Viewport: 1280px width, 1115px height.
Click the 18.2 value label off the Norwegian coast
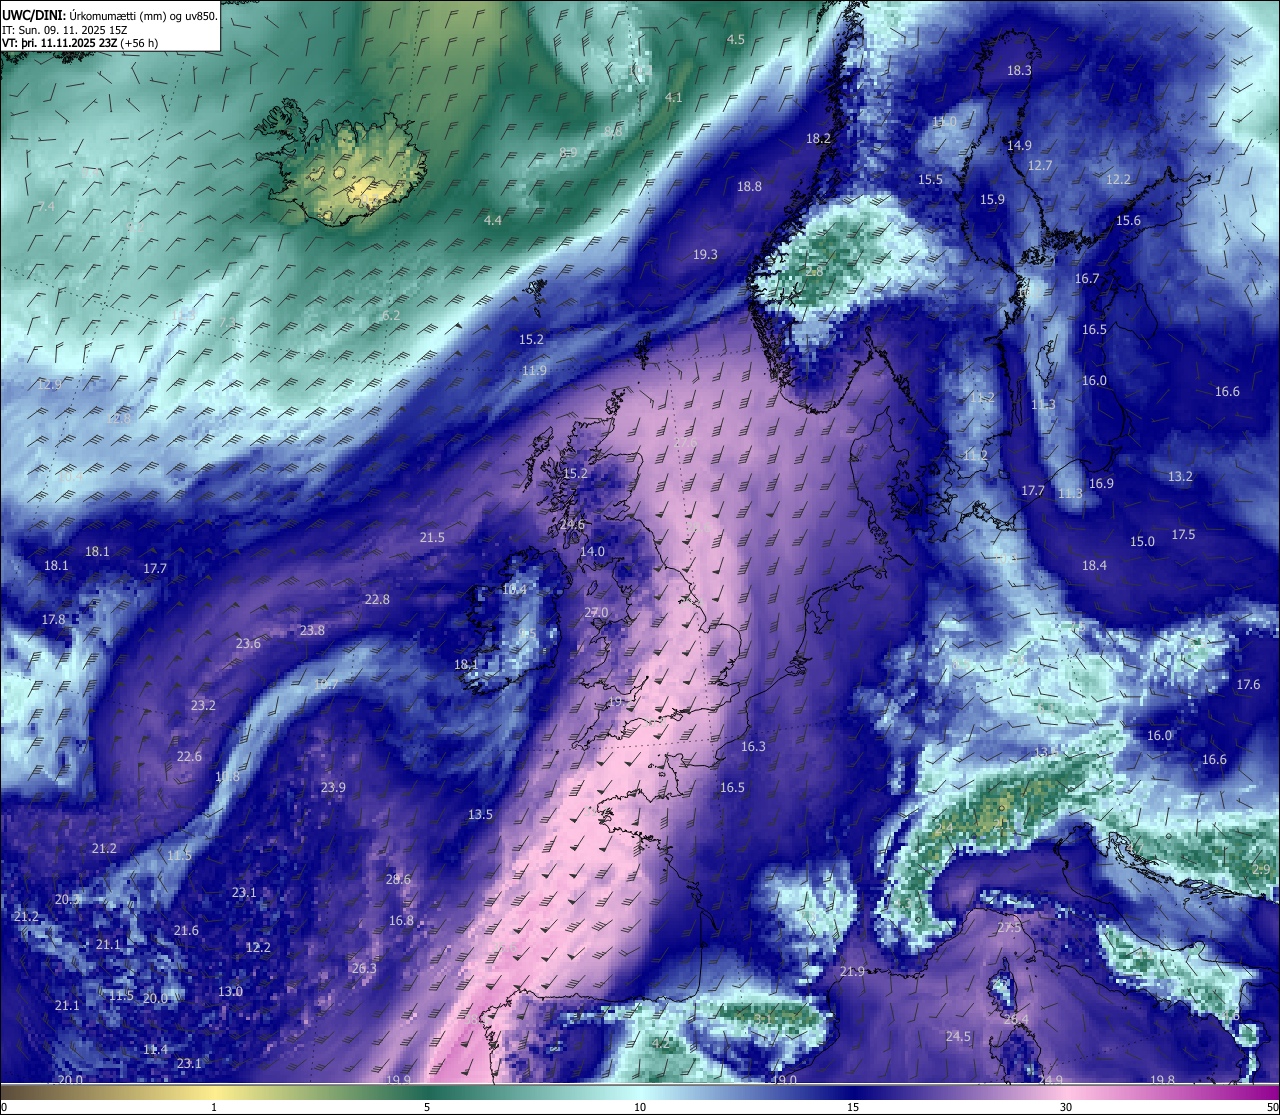coord(819,139)
